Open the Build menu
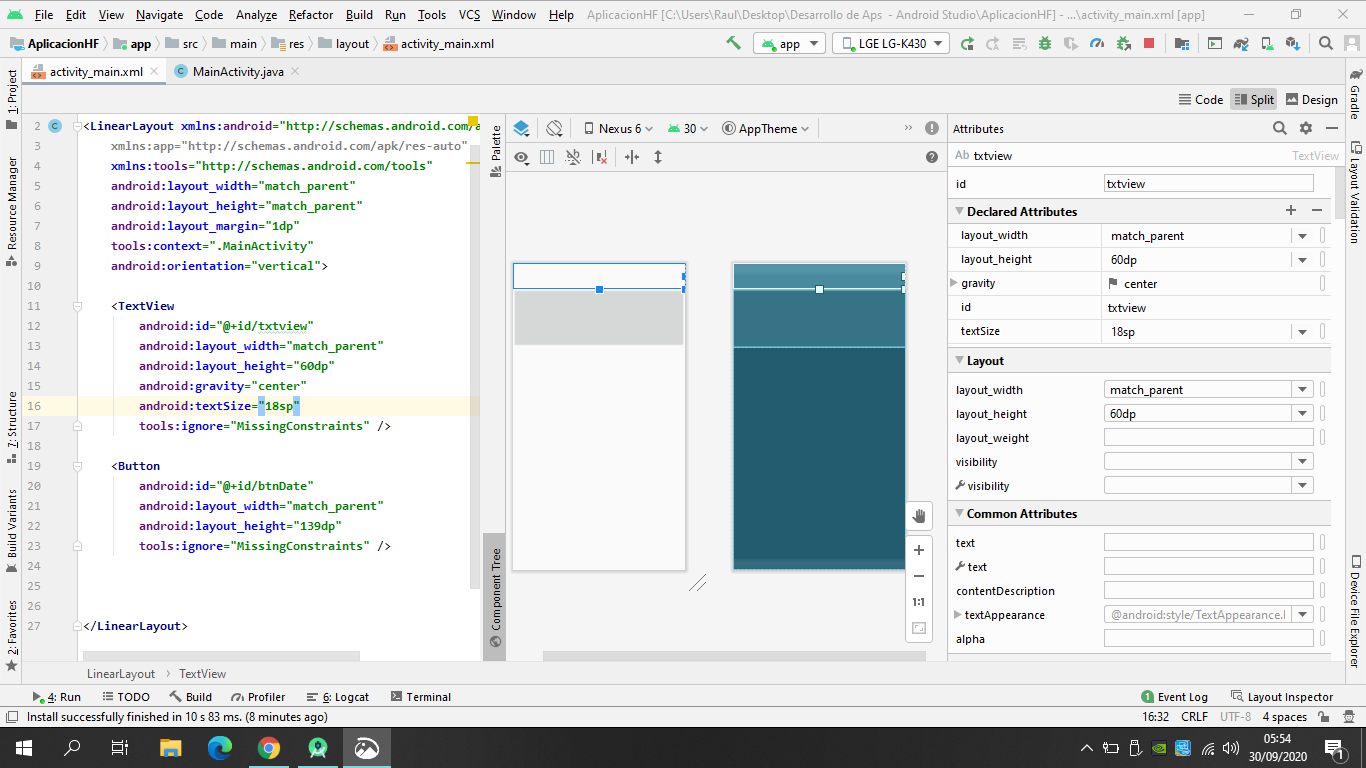1366x768 pixels. tap(359, 15)
